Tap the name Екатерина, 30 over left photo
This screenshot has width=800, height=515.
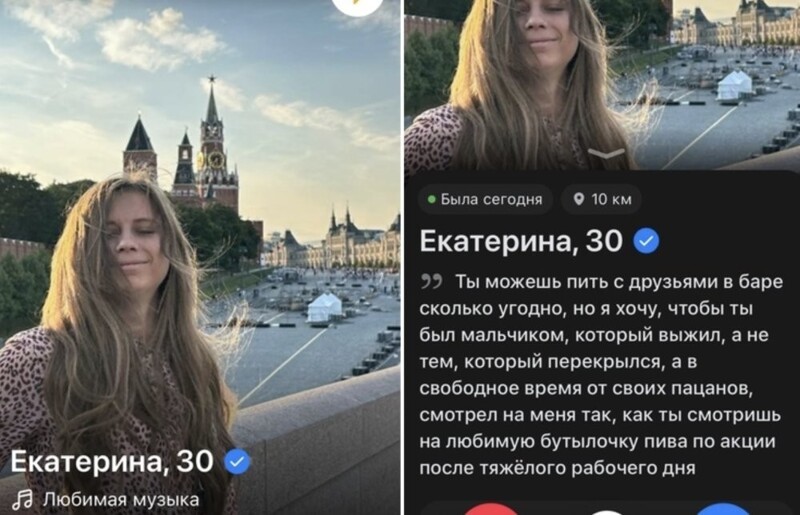[112, 461]
